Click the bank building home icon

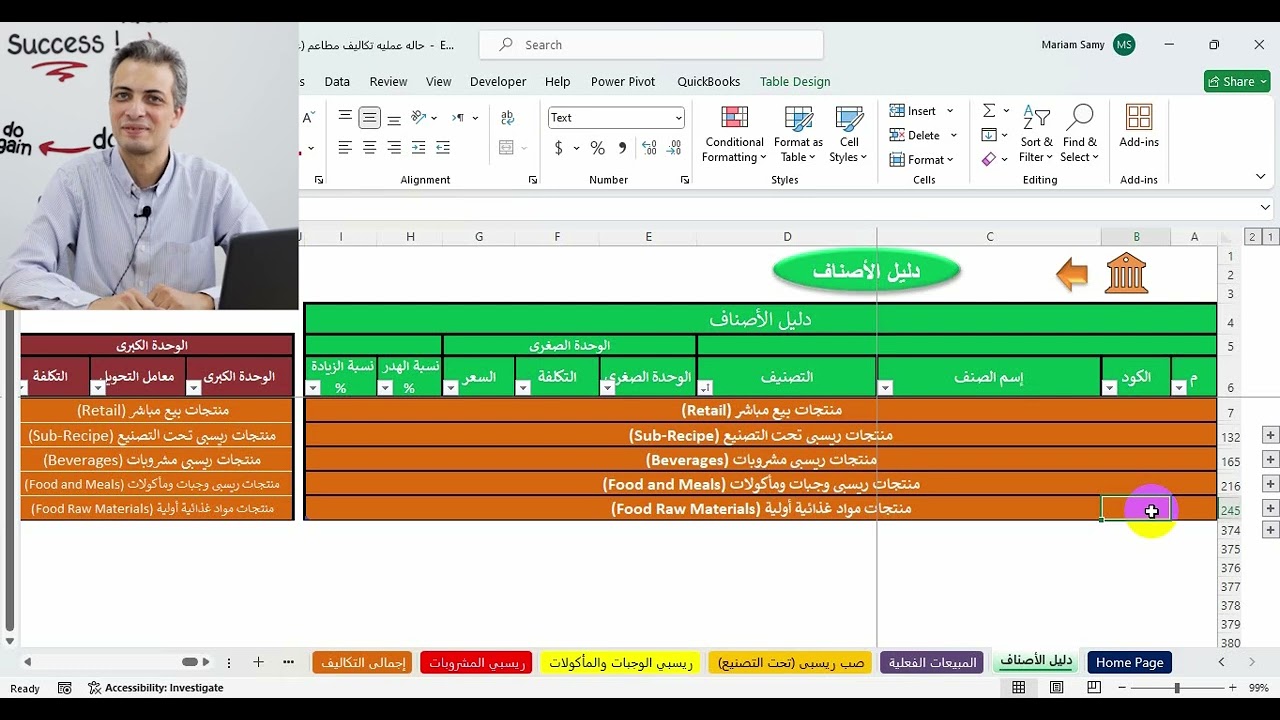1126,273
